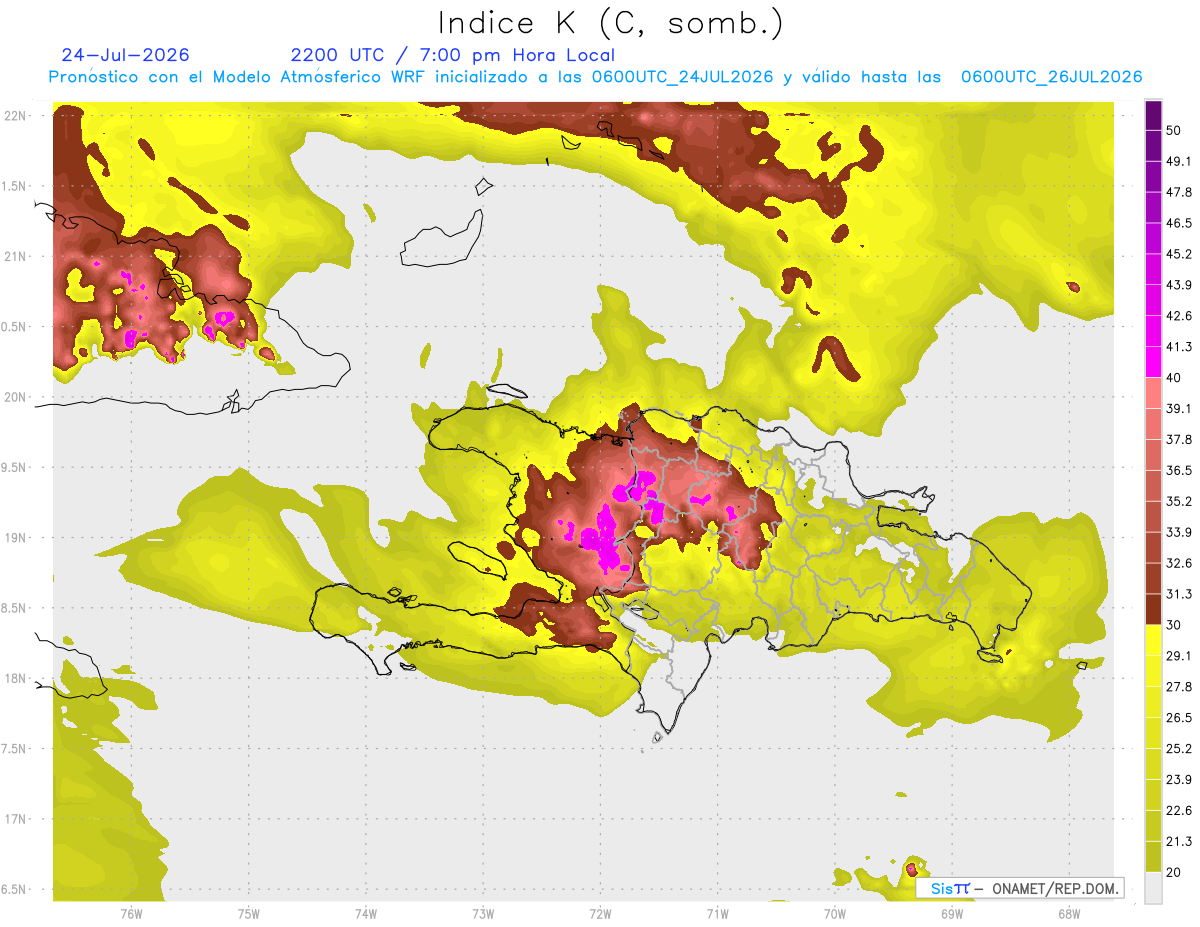Click the 17N latitude axis label

16,819
